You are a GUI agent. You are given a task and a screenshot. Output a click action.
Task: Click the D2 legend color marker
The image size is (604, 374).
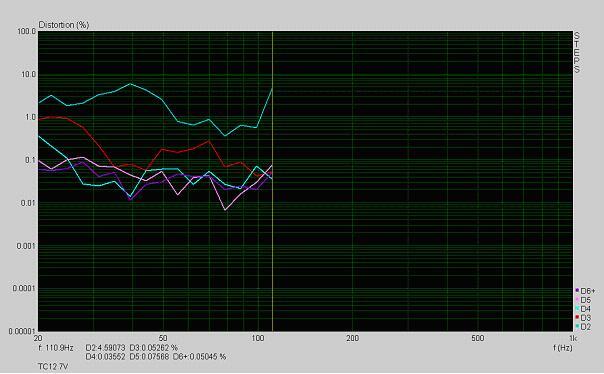click(x=577, y=327)
